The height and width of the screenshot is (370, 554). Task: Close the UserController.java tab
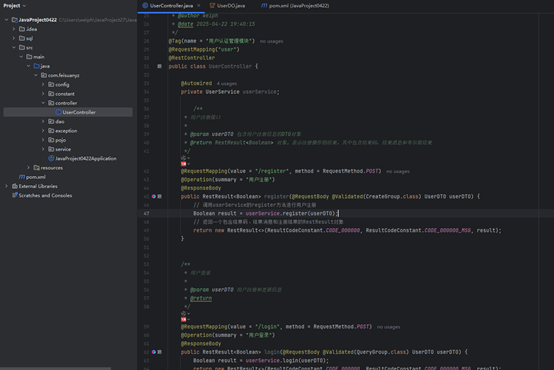199,6
